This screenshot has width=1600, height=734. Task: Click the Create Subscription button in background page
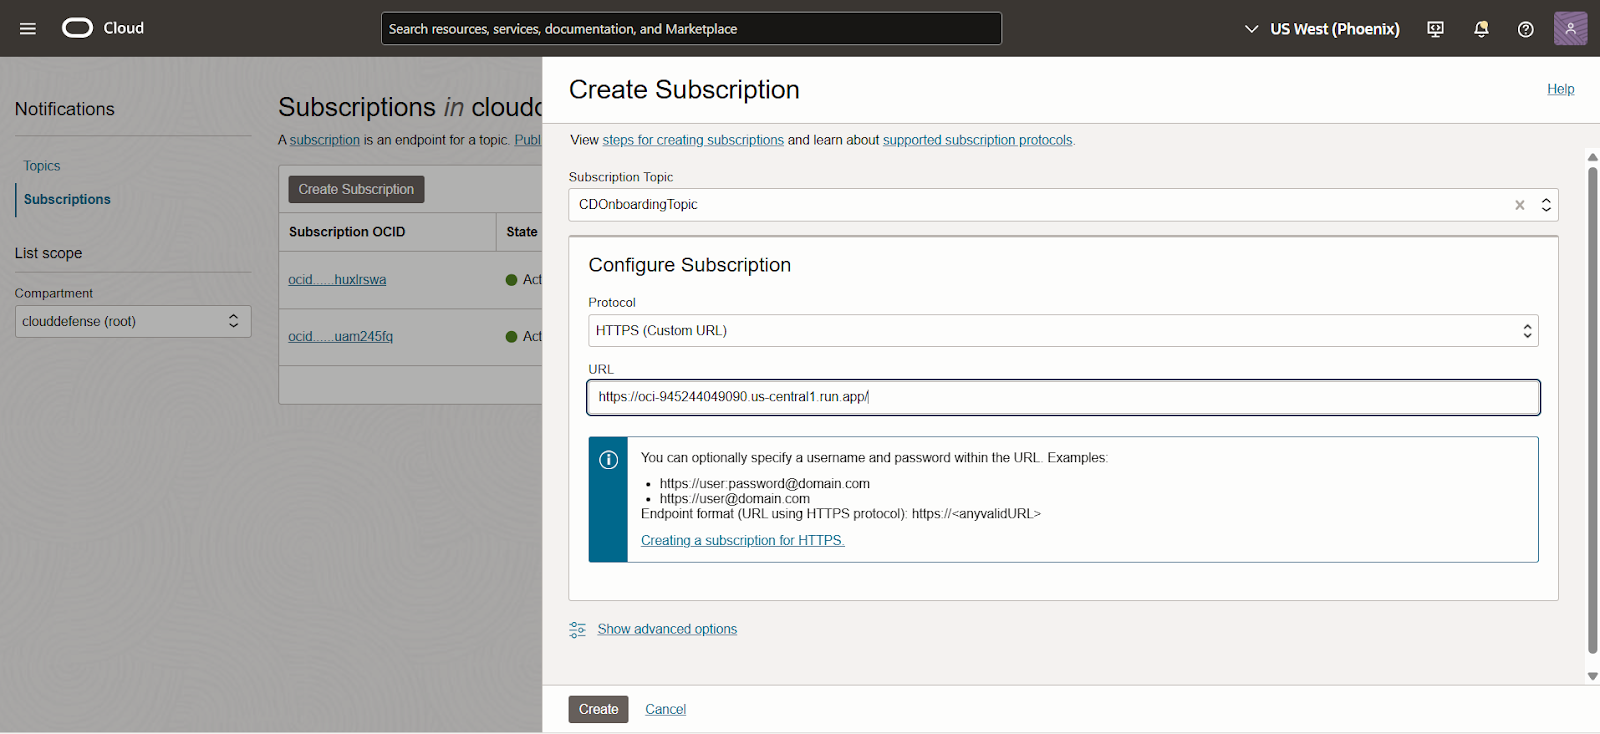pyautogui.click(x=356, y=189)
